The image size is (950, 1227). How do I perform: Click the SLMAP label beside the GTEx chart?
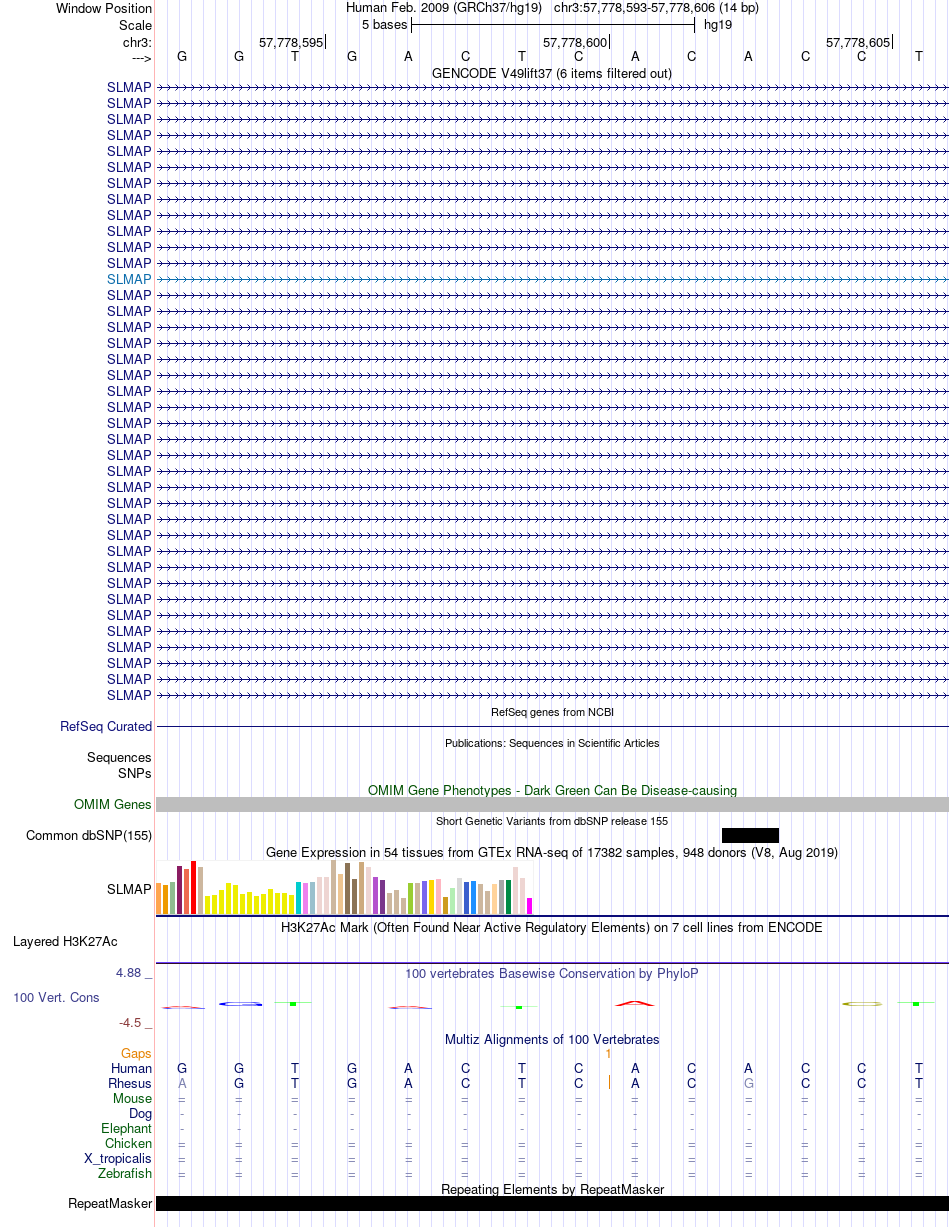click(130, 888)
